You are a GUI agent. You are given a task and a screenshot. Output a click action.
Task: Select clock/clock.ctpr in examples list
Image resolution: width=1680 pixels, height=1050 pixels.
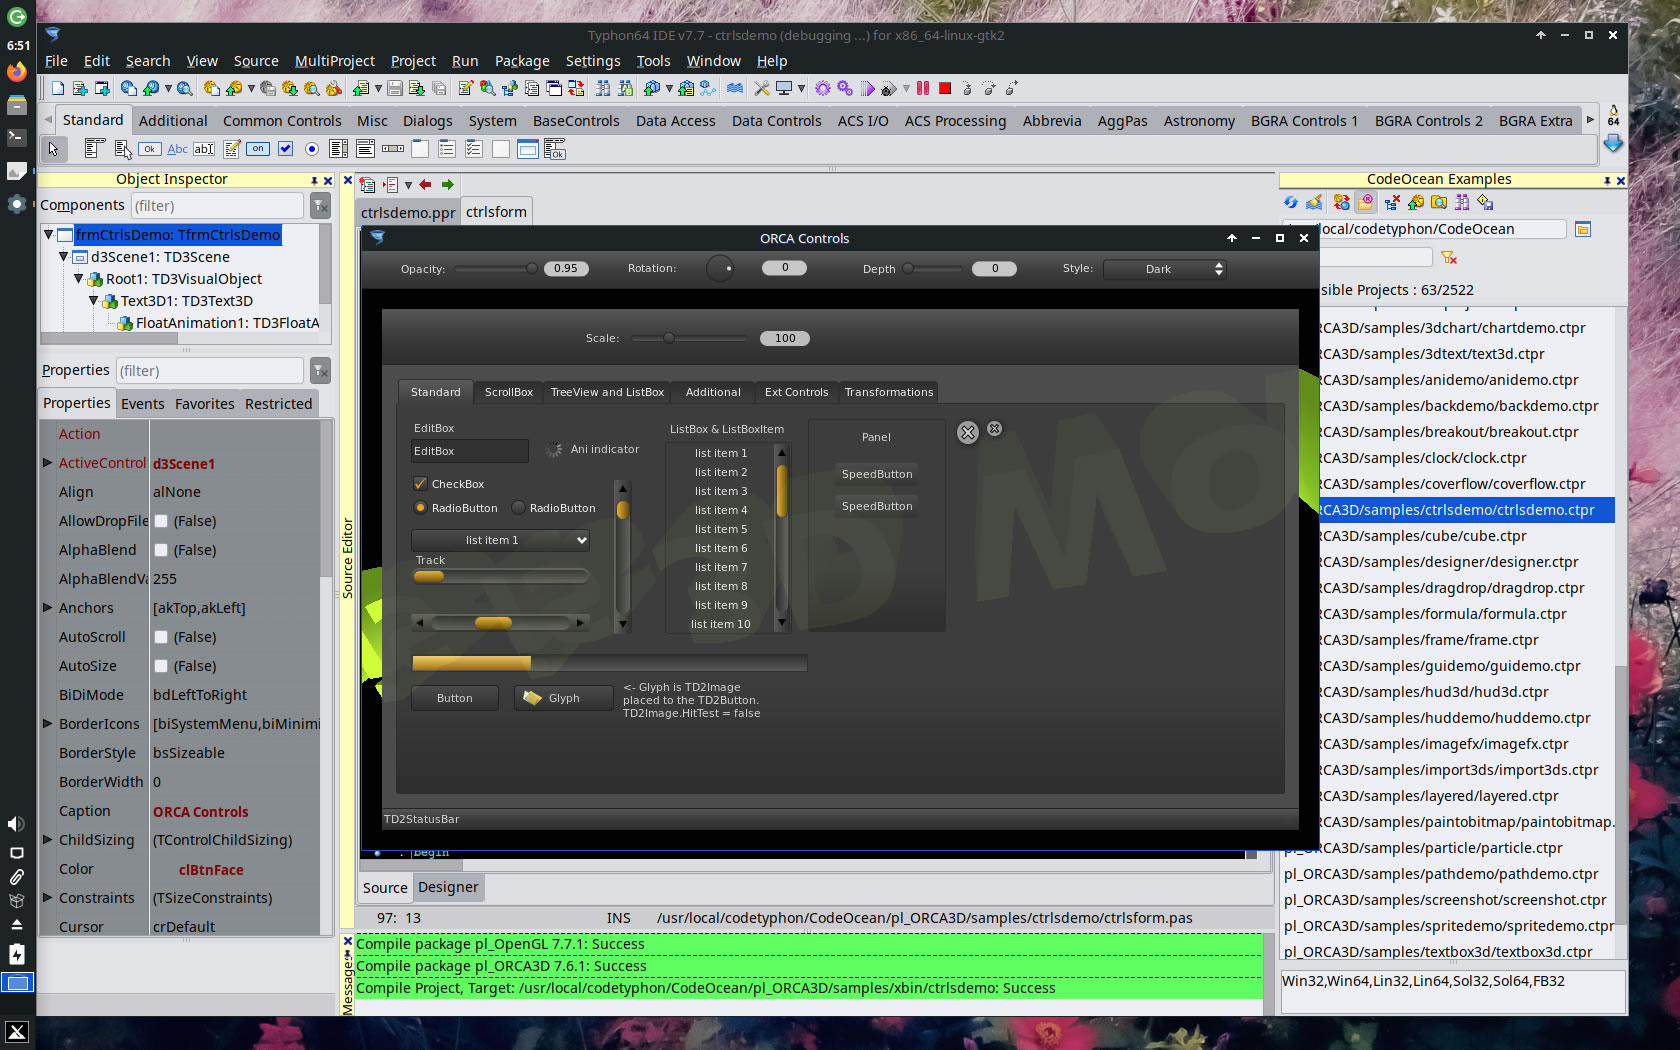coord(1467,458)
